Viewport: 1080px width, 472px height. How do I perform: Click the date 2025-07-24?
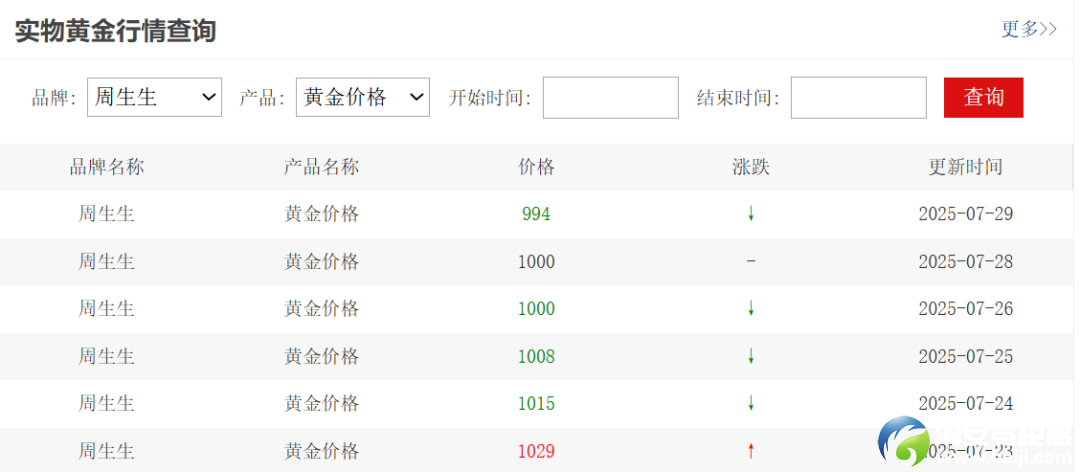[x=966, y=403]
